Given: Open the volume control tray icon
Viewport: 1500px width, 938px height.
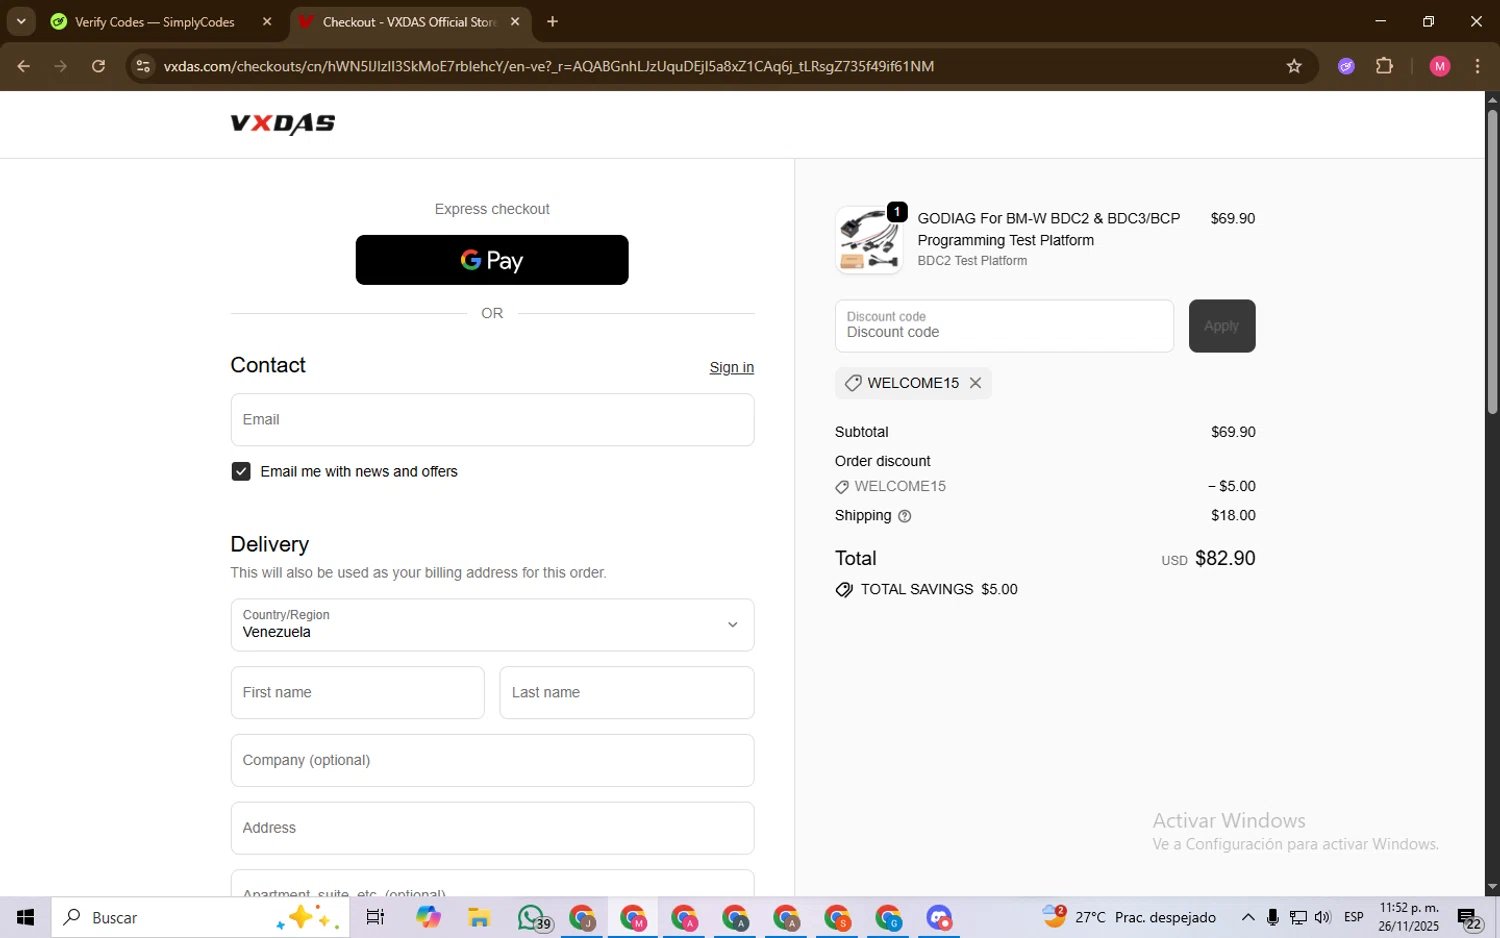Looking at the screenshot, I should click(1323, 917).
